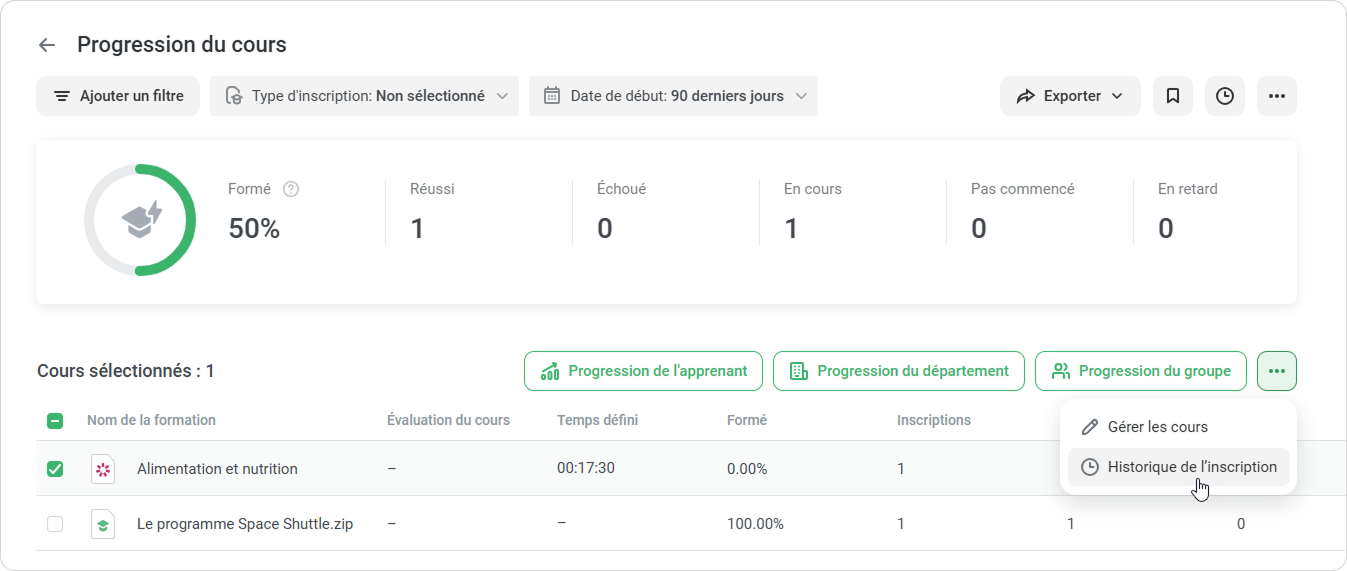Open the clock history icon in top toolbar
The height and width of the screenshot is (571, 1347).
coord(1224,96)
